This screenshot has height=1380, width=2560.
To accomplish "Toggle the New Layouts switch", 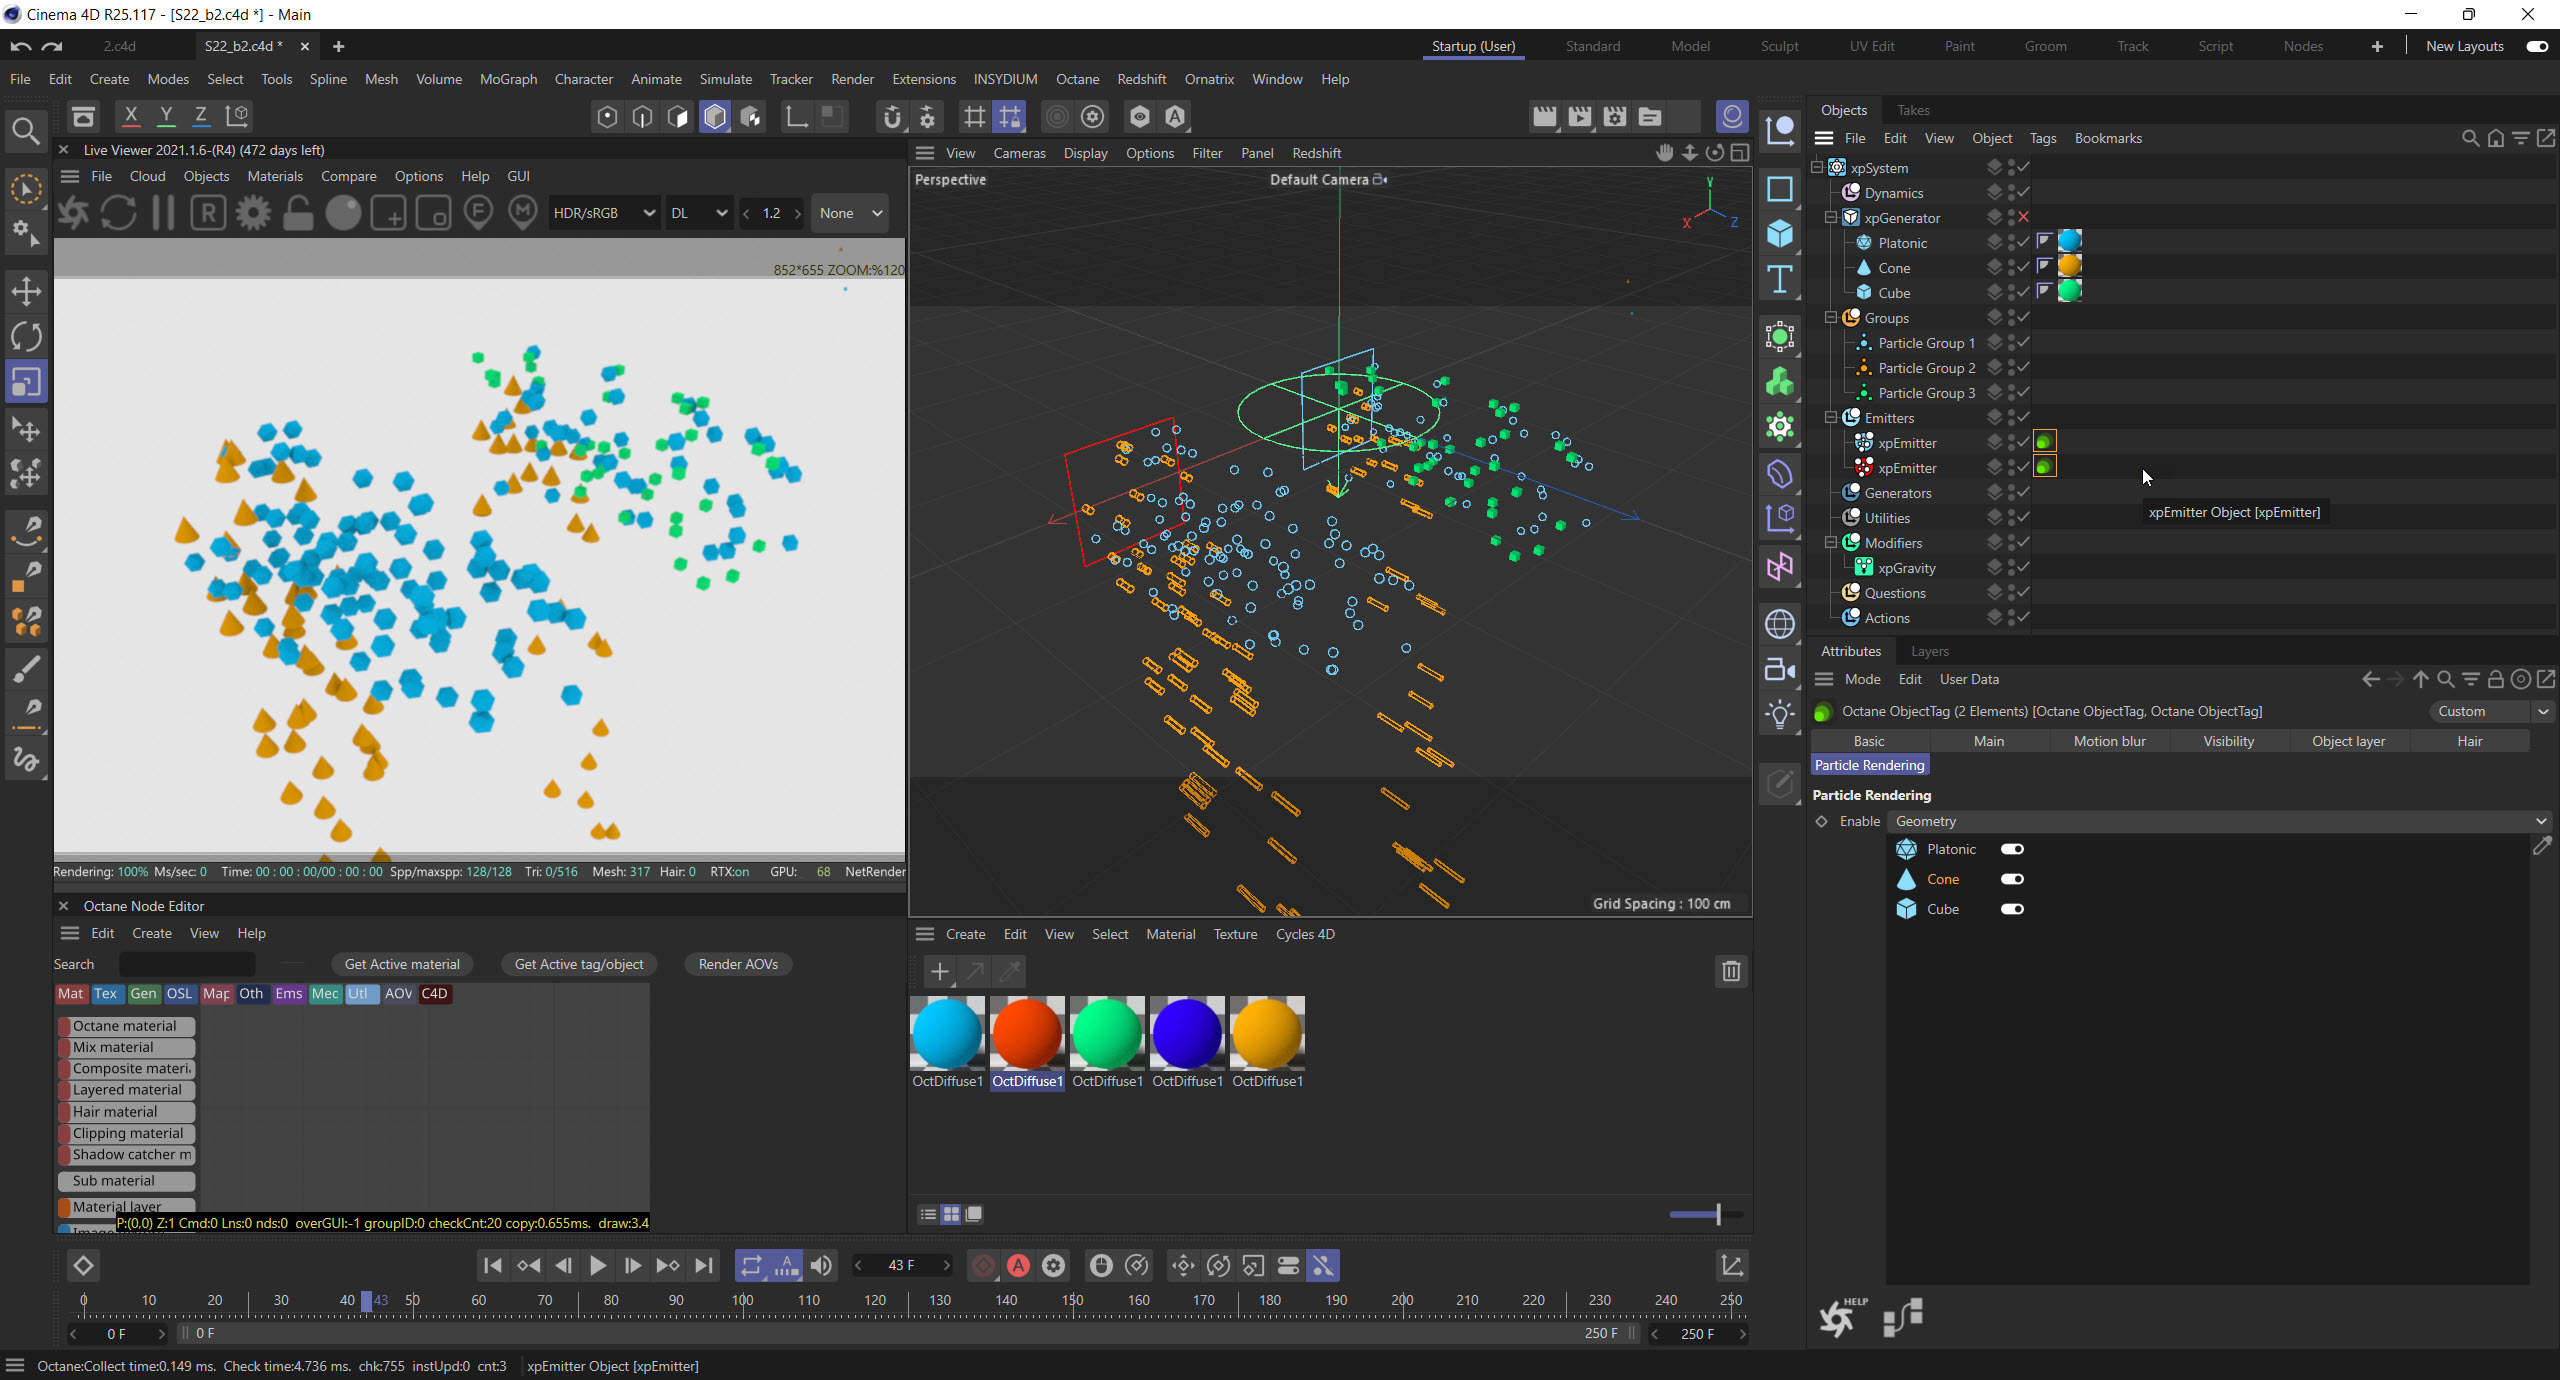I will (x=2537, y=46).
